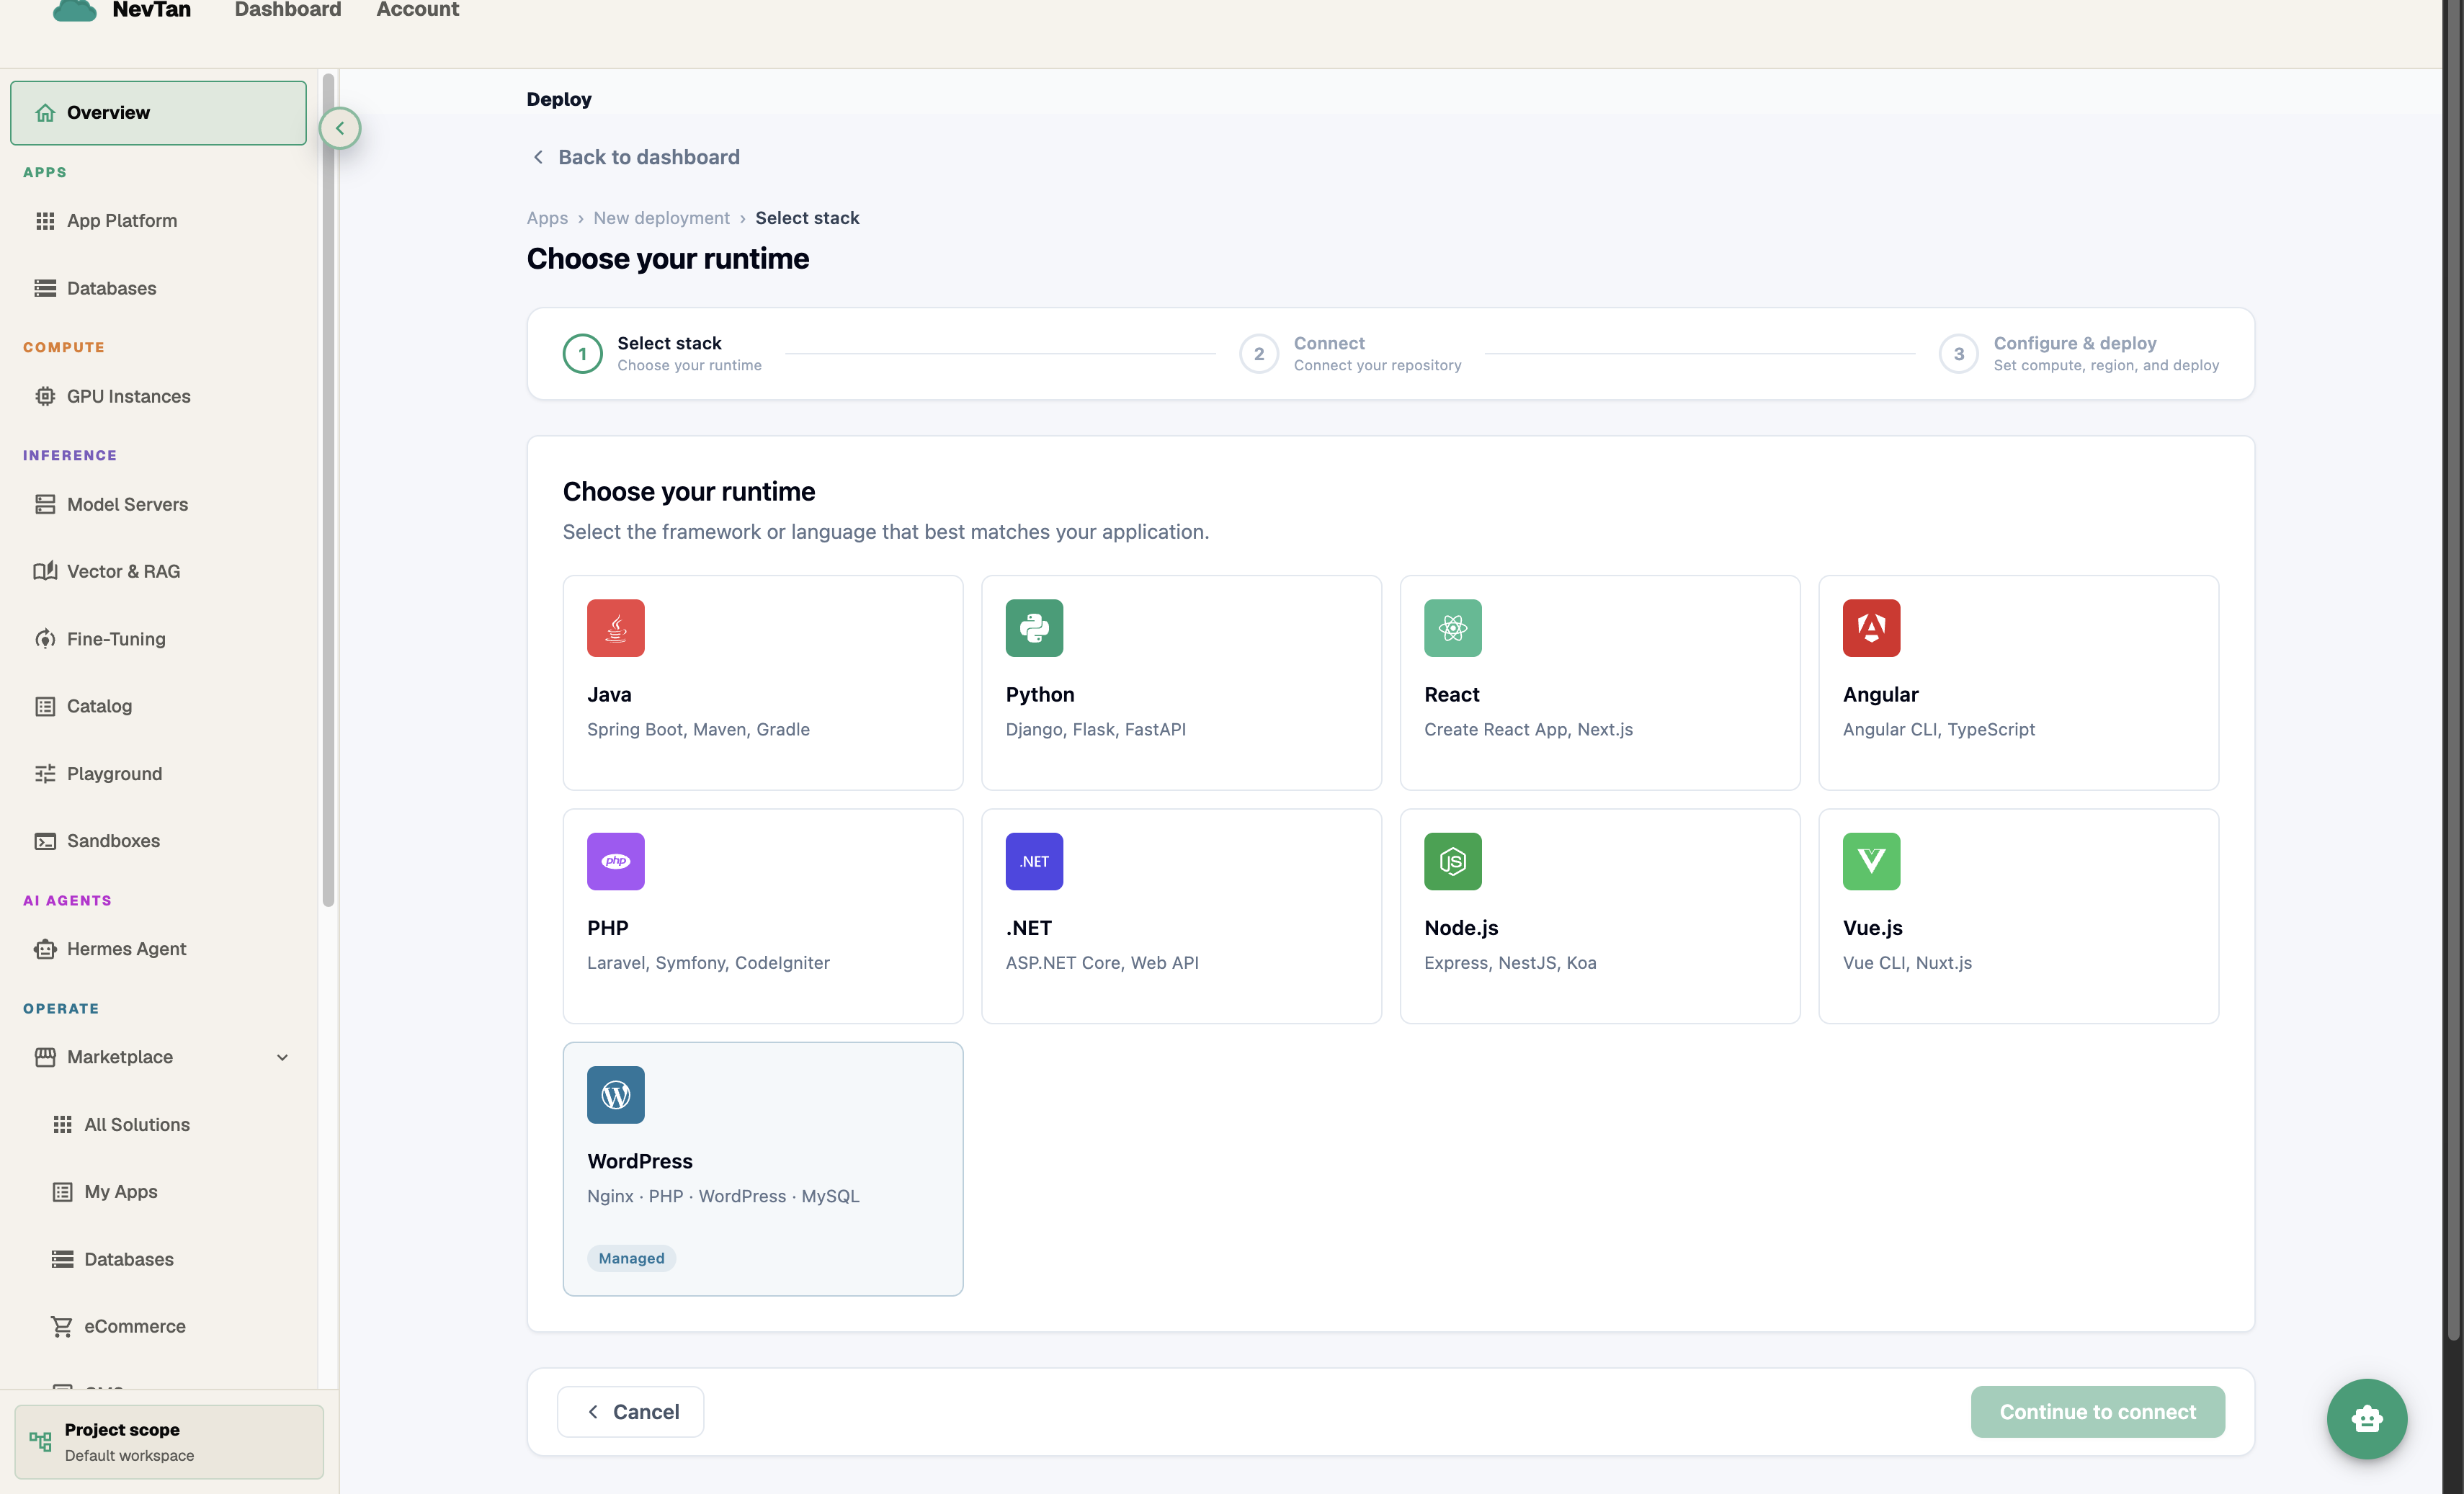This screenshot has width=2464, height=1494.
Task: Open eCommerce in Marketplace list
Action: [x=158, y=1326]
